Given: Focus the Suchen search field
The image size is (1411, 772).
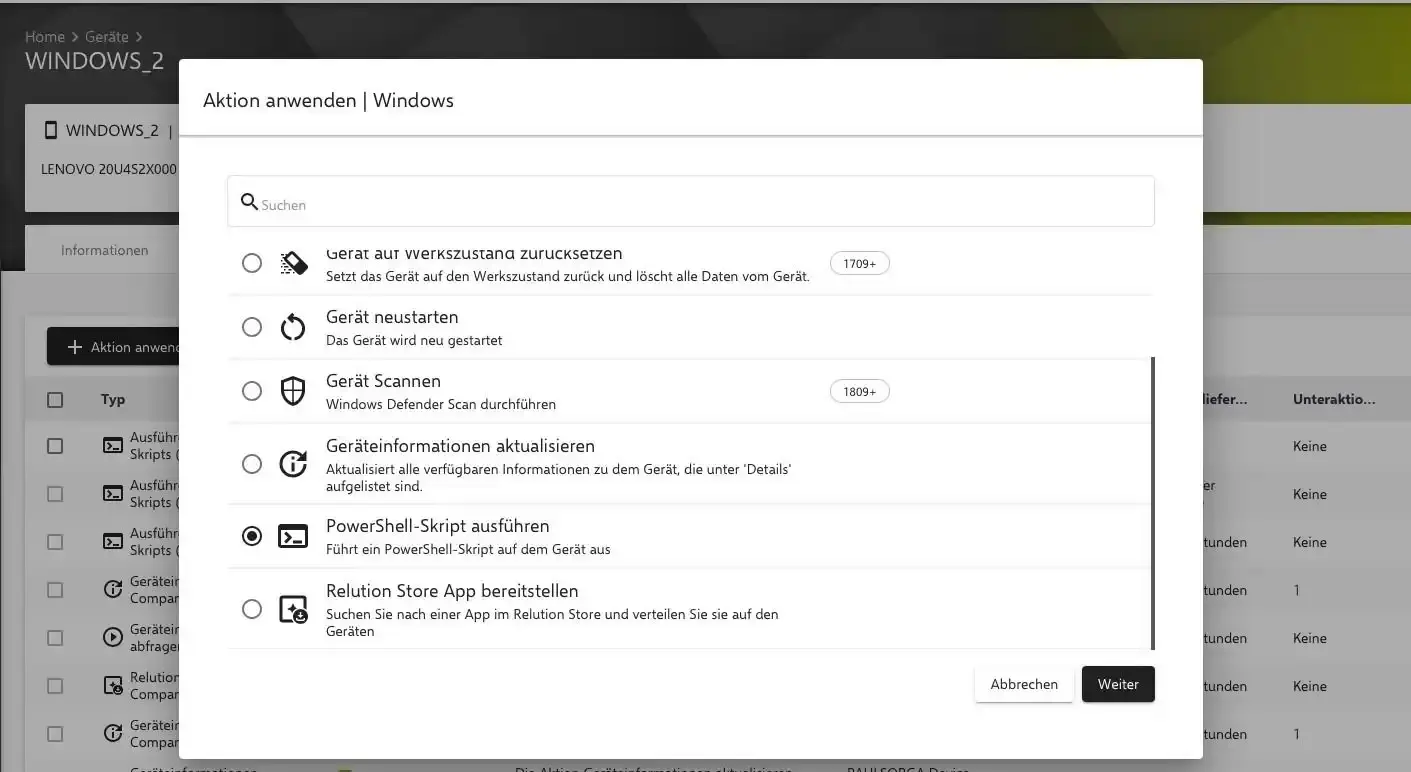Looking at the screenshot, I should [x=700, y=204].
